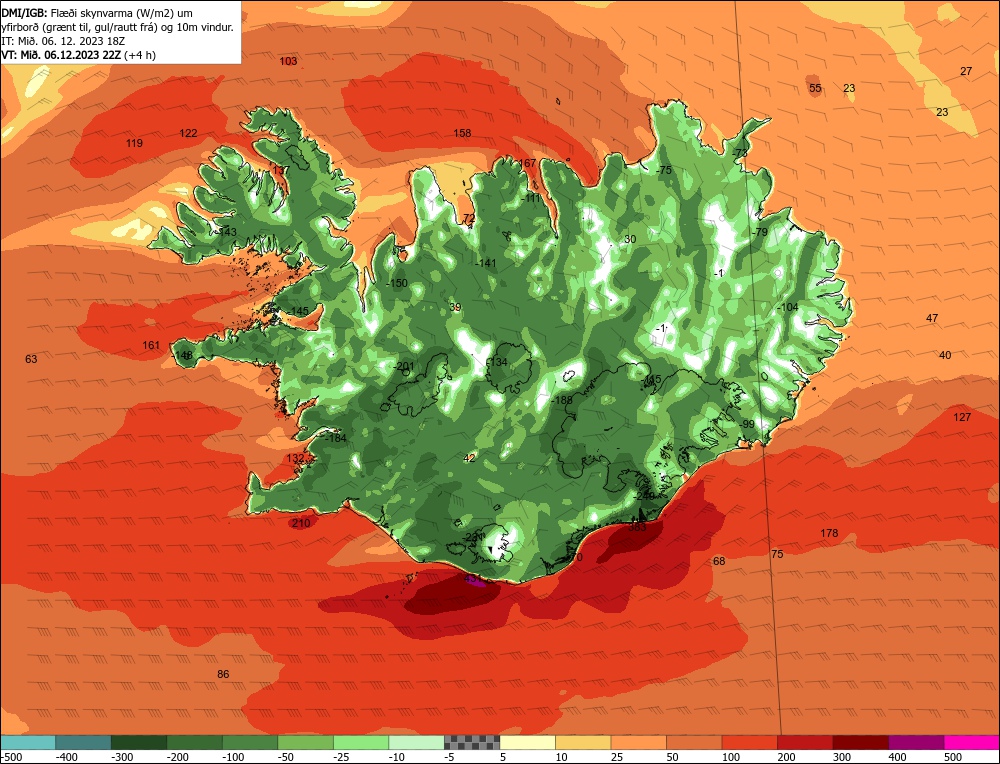The height and width of the screenshot is (764, 1000).
Task: Select the -104 value on the map
Action: click(x=788, y=307)
